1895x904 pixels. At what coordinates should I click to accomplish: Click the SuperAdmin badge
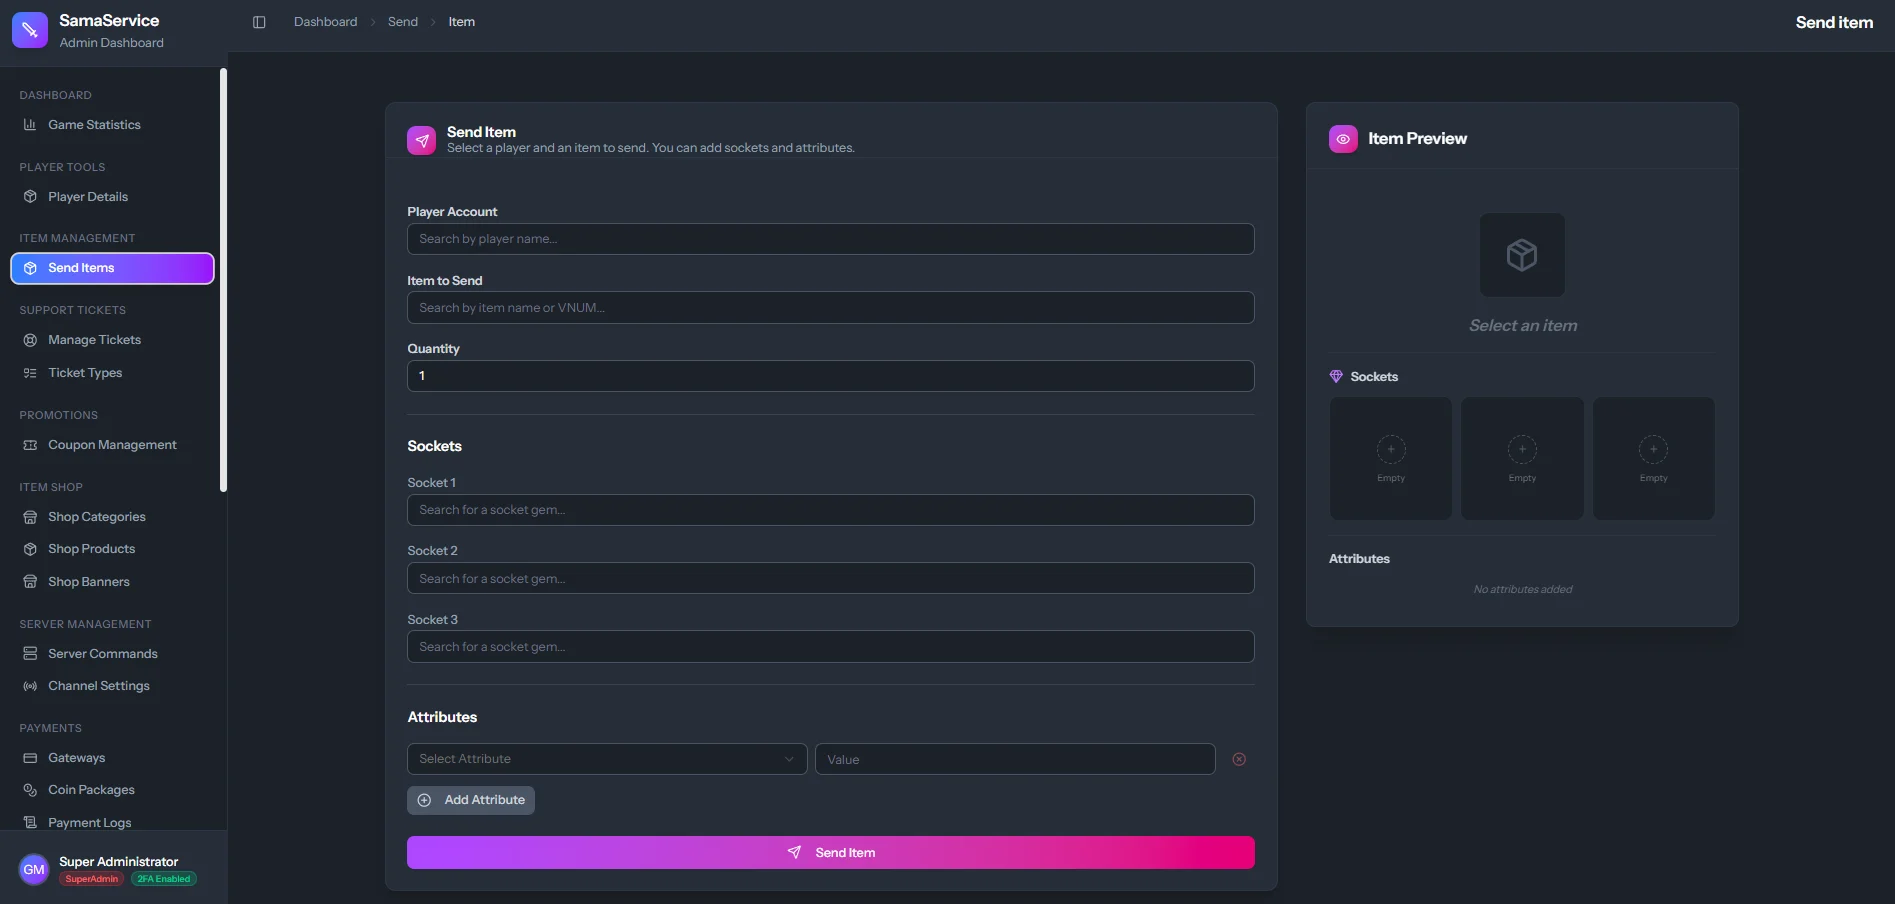(92, 879)
